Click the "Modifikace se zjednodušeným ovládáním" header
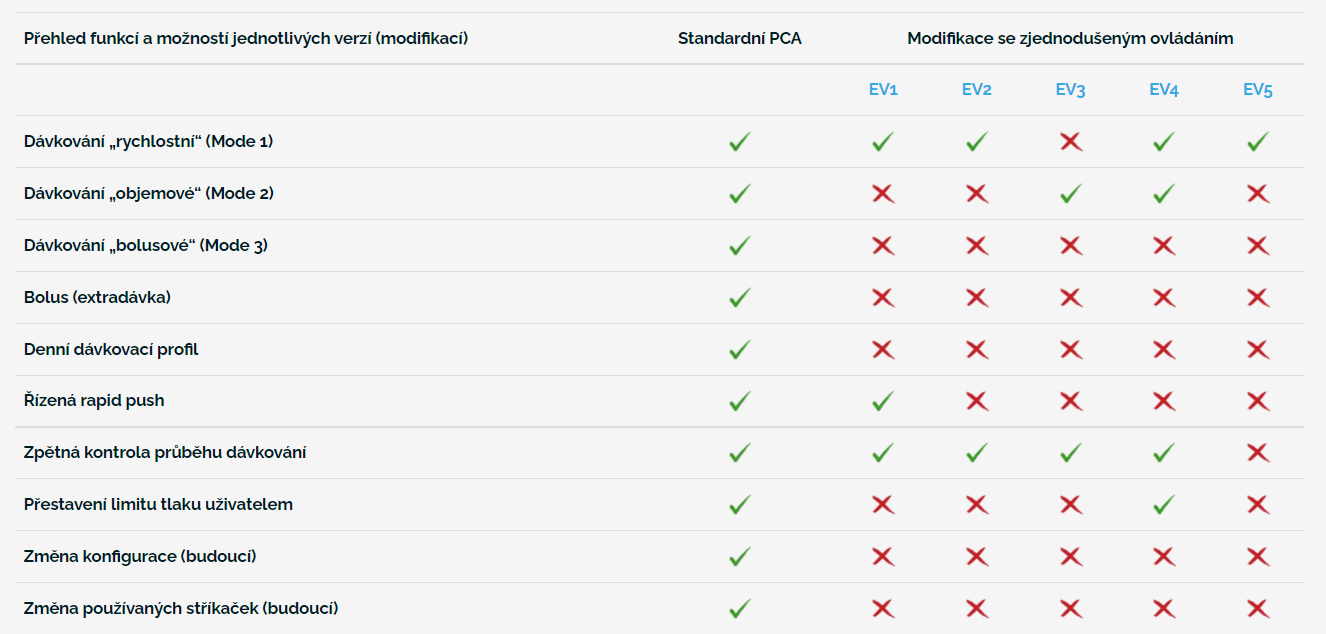Image resolution: width=1326 pixels, height=634 pixels. click(1070, 39)
